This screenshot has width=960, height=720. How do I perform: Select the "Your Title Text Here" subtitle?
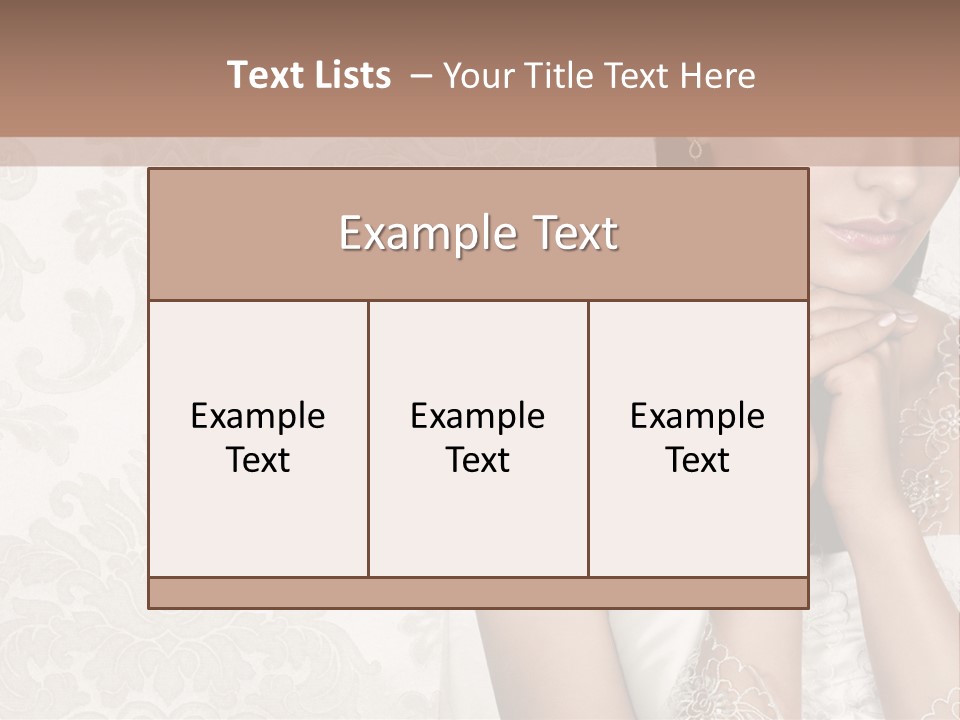[598, 75]
